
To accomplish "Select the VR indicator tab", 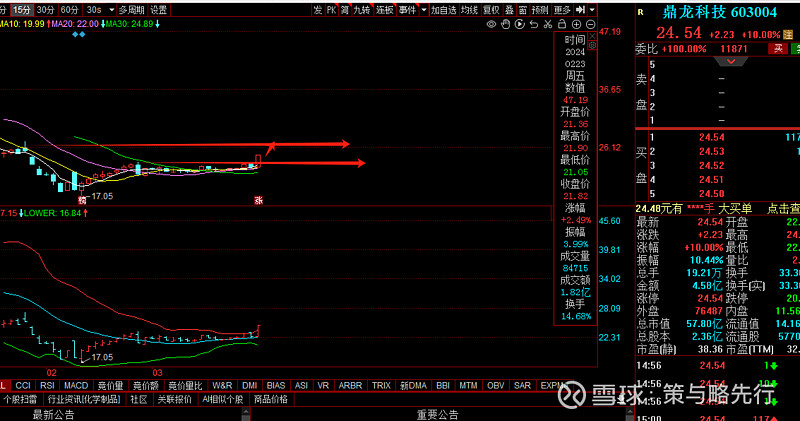I will click(323, 386).
